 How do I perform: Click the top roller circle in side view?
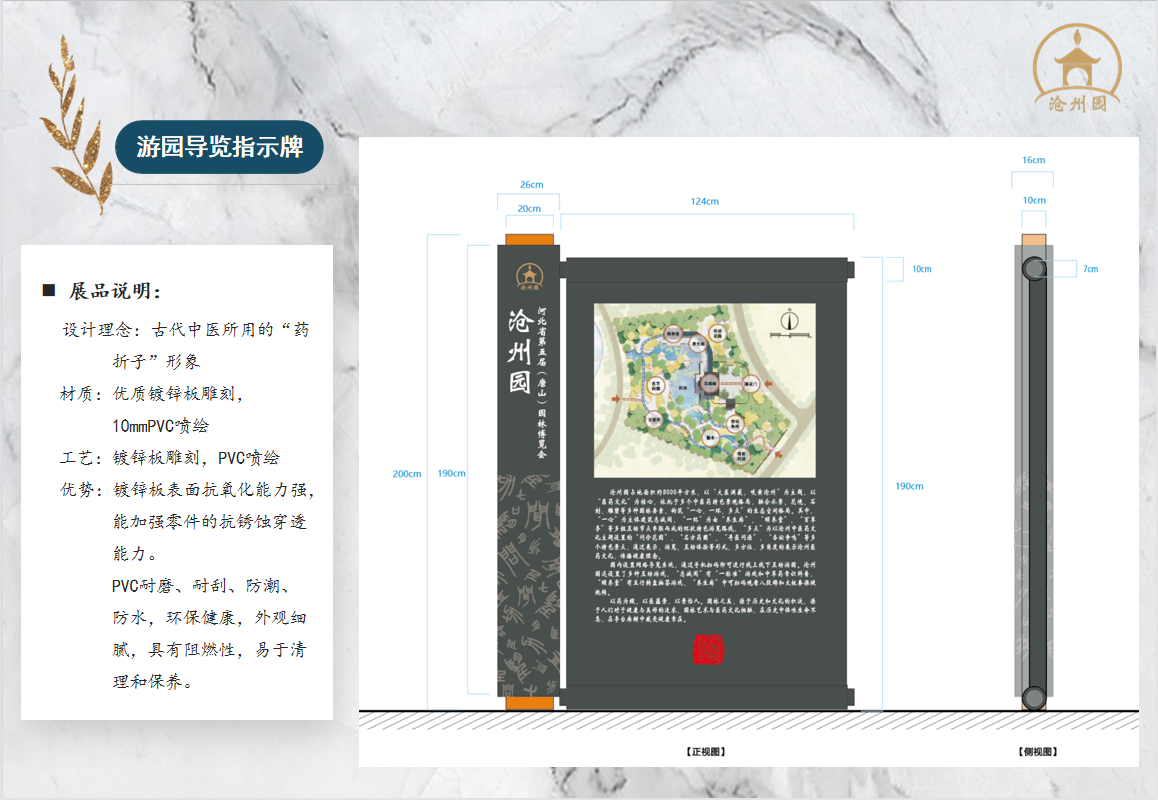click(x=1033, y=268)
